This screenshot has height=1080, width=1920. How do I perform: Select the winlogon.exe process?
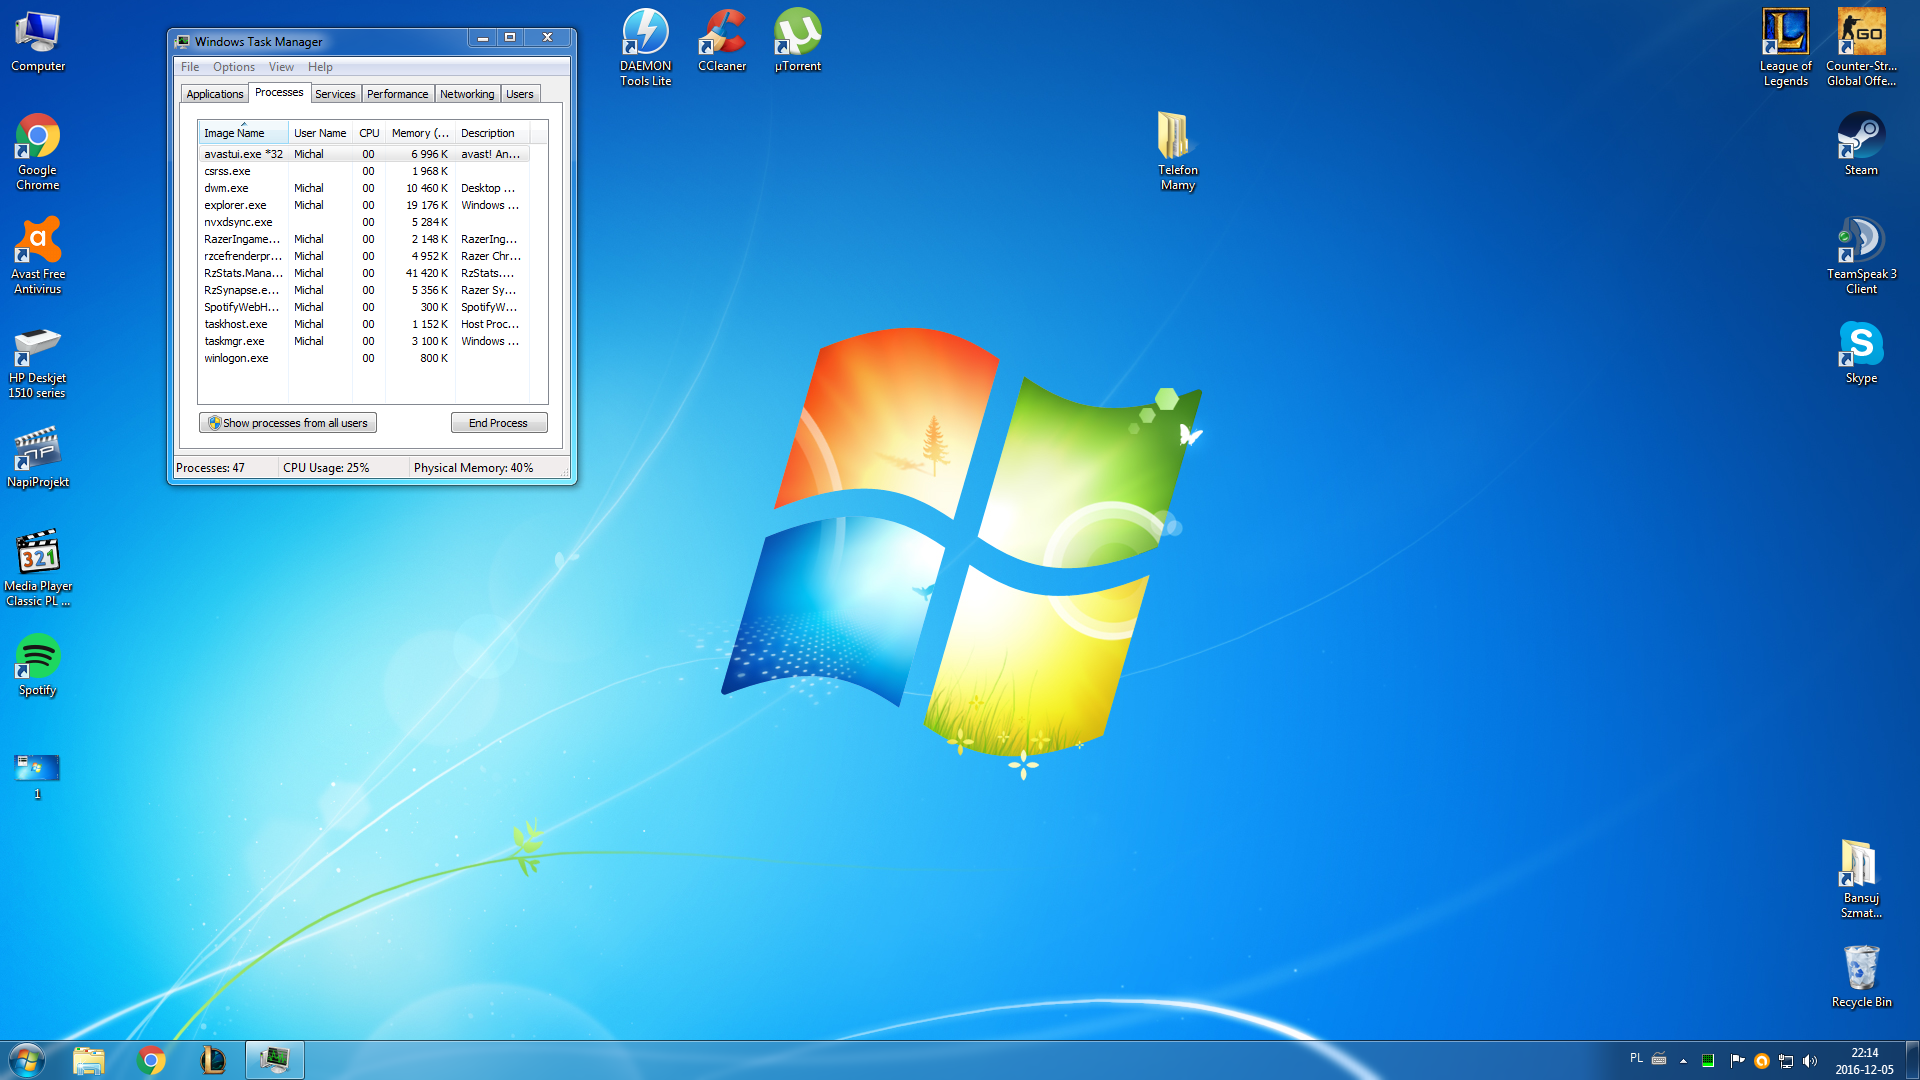pyautogui.click(x=364, y=358)
